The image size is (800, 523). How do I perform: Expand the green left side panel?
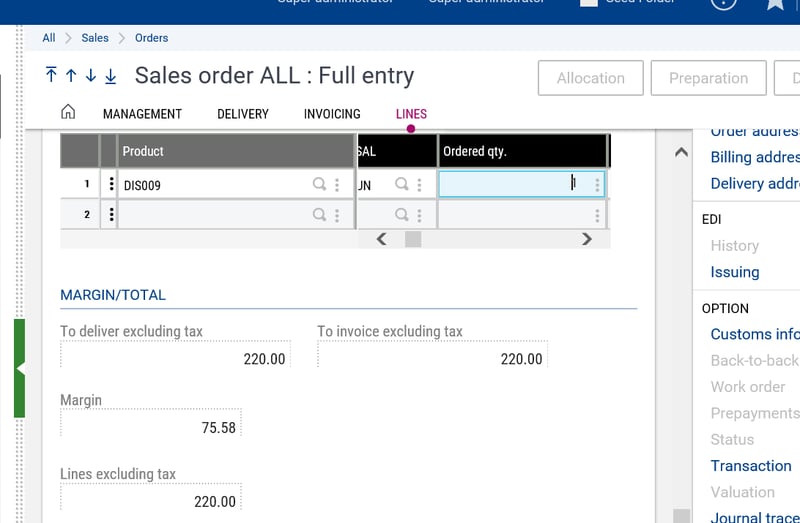tap(19, 368)
